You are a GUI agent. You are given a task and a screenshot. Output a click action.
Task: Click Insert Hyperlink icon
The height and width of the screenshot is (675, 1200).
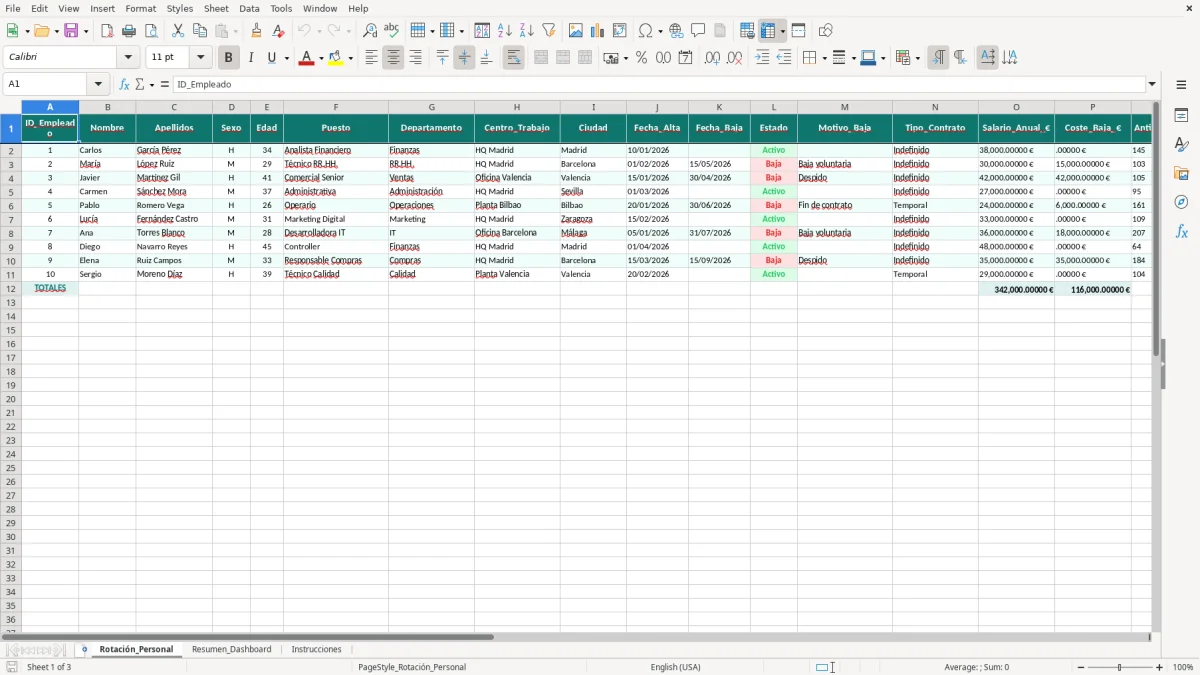pos(676,31)
